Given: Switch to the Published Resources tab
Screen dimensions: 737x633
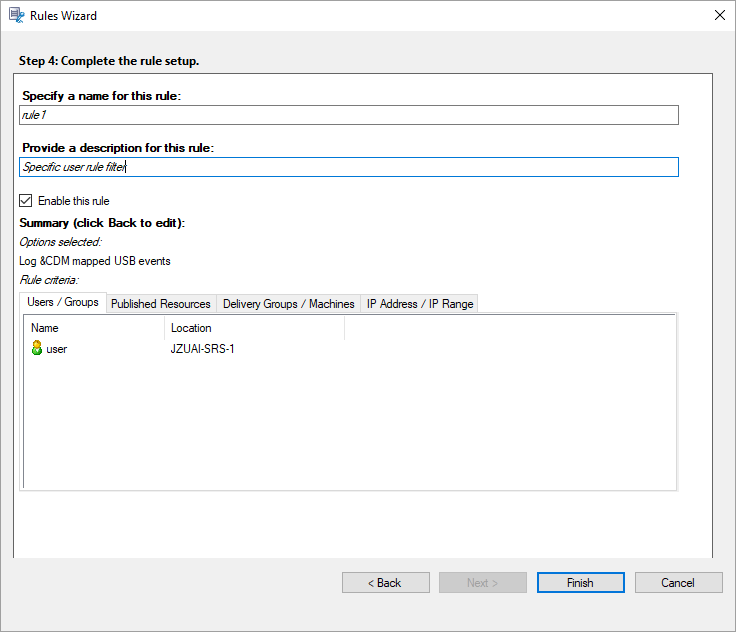Looking at the screenshot, I should click(161, 304).
